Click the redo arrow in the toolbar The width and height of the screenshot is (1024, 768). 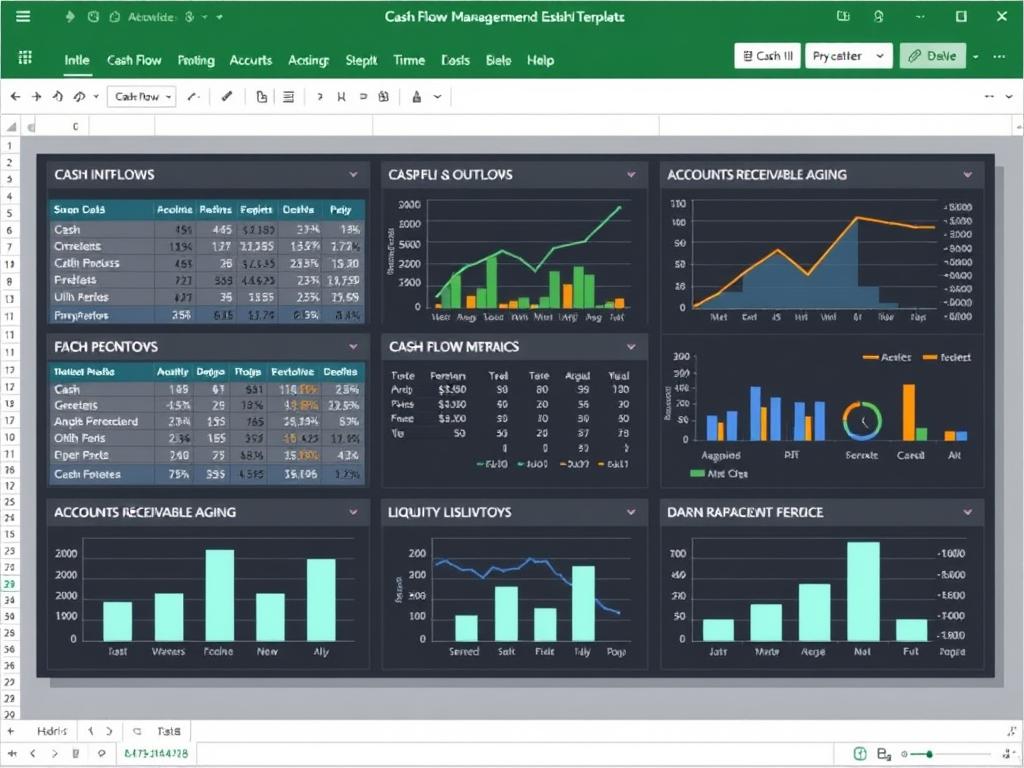(x=81, y=96)
